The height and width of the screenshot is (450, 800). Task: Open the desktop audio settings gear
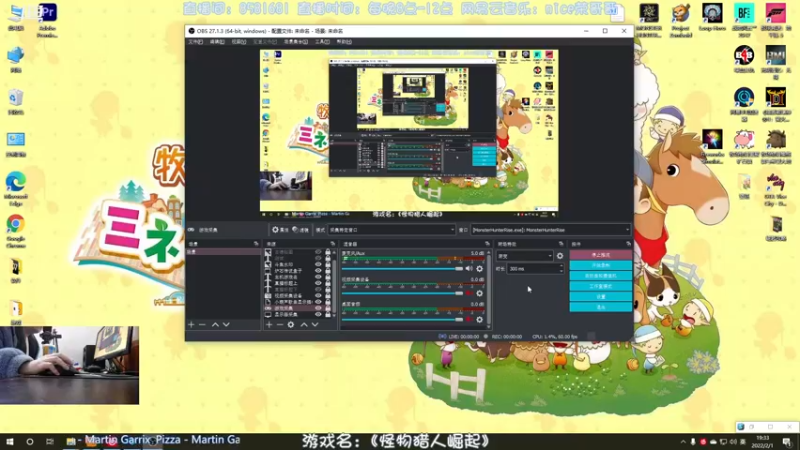(480, 319)
